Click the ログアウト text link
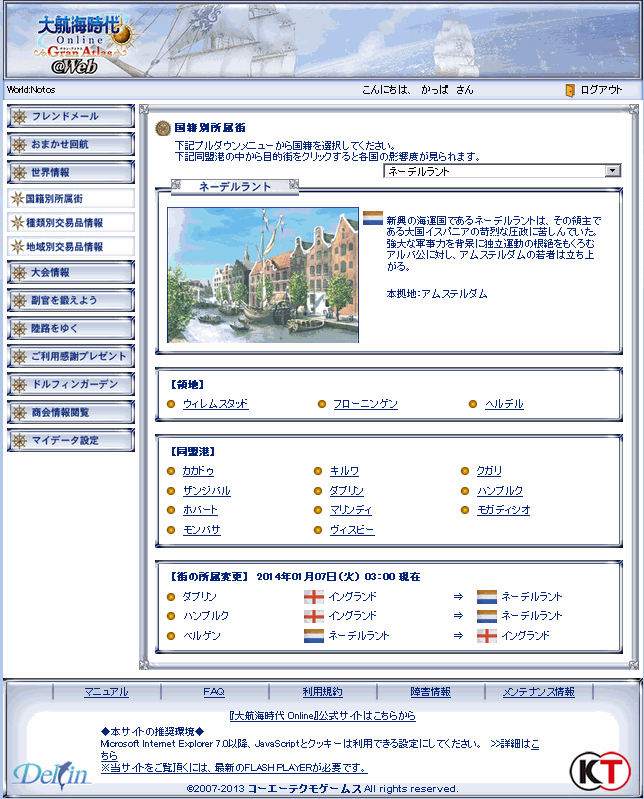The height and width of the screenshot is (799, 644). 601,90
